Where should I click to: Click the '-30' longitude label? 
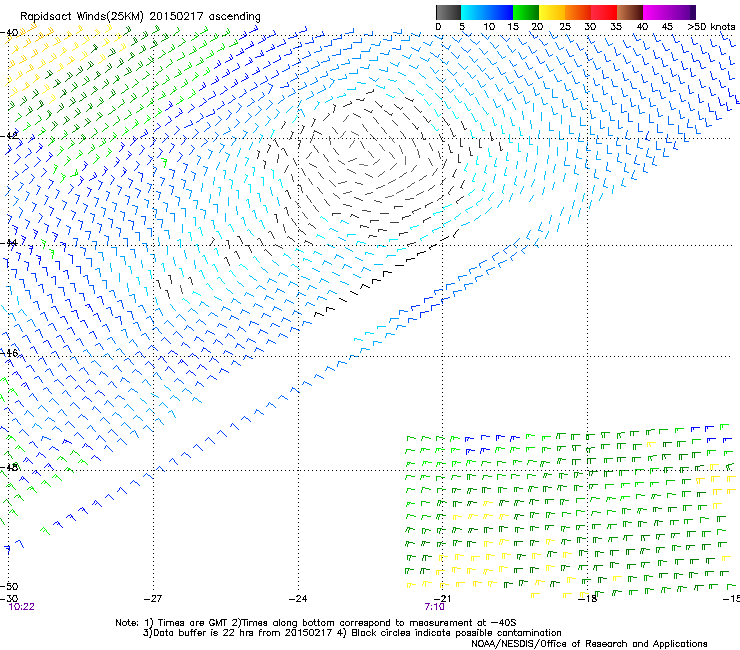tap(9, 598)
